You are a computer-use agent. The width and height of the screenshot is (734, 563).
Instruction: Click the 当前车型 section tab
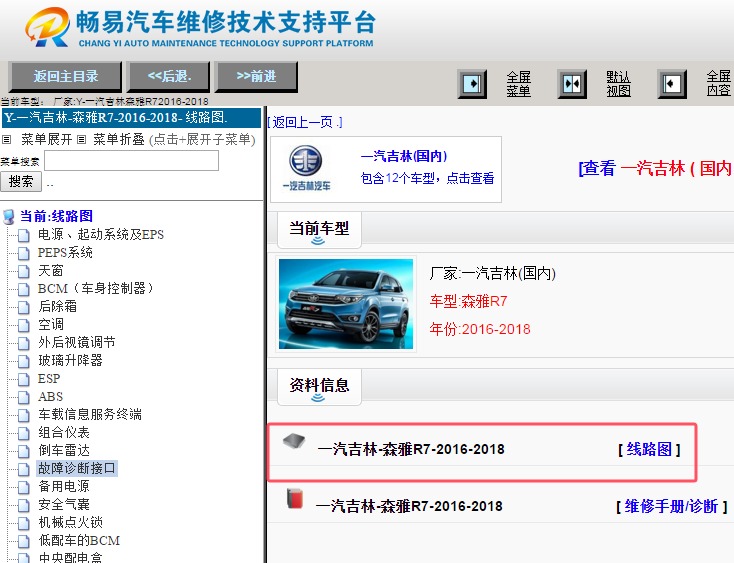click(319, 229)
